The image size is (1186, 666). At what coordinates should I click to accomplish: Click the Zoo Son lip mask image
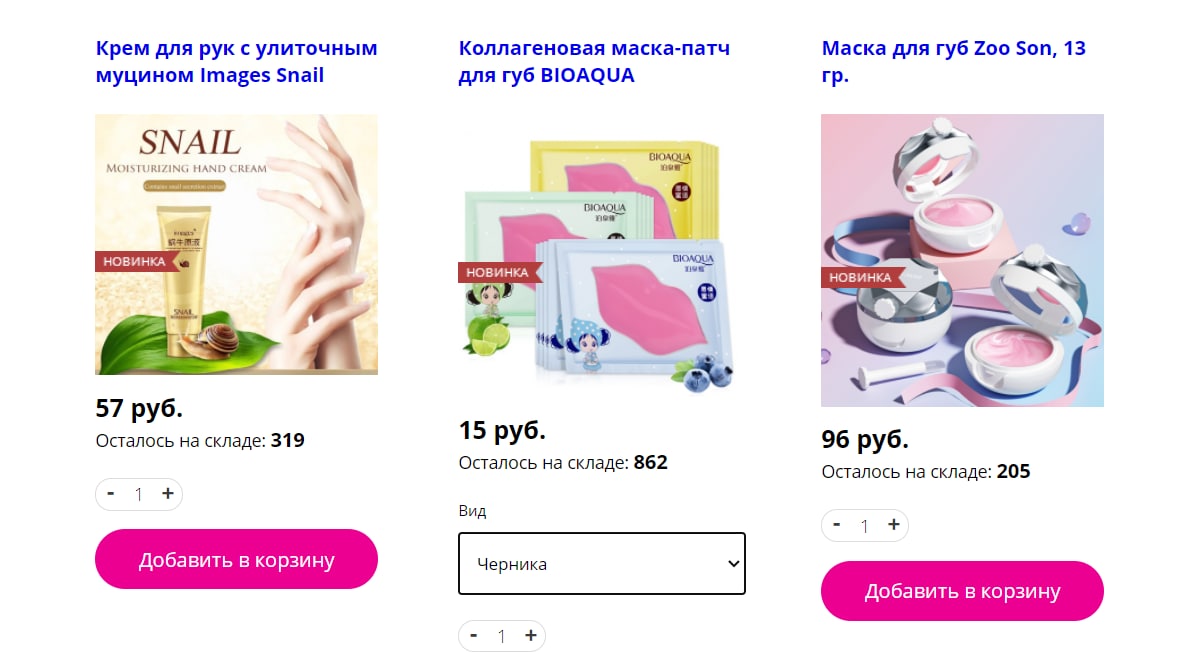962,260
